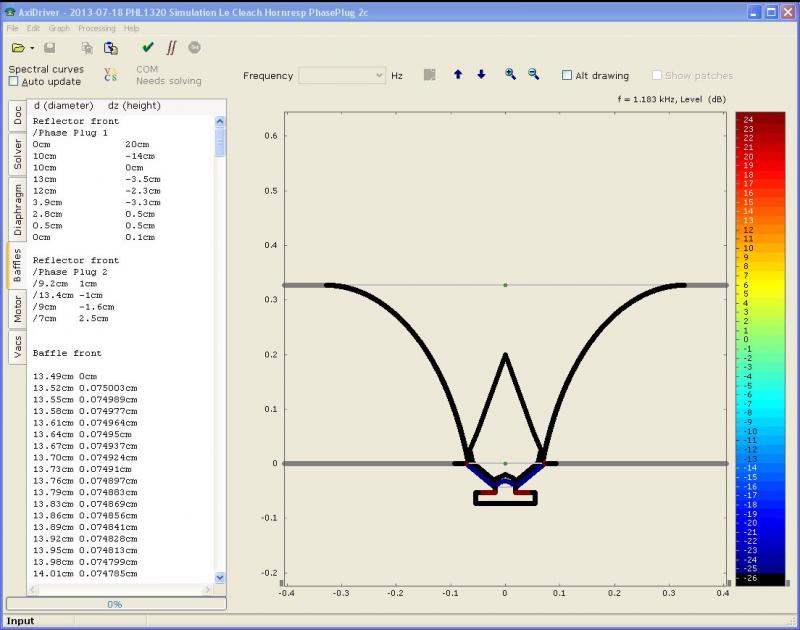Click the 'dz (height)' column header
The image size is (800, 630).
[134, 105]
